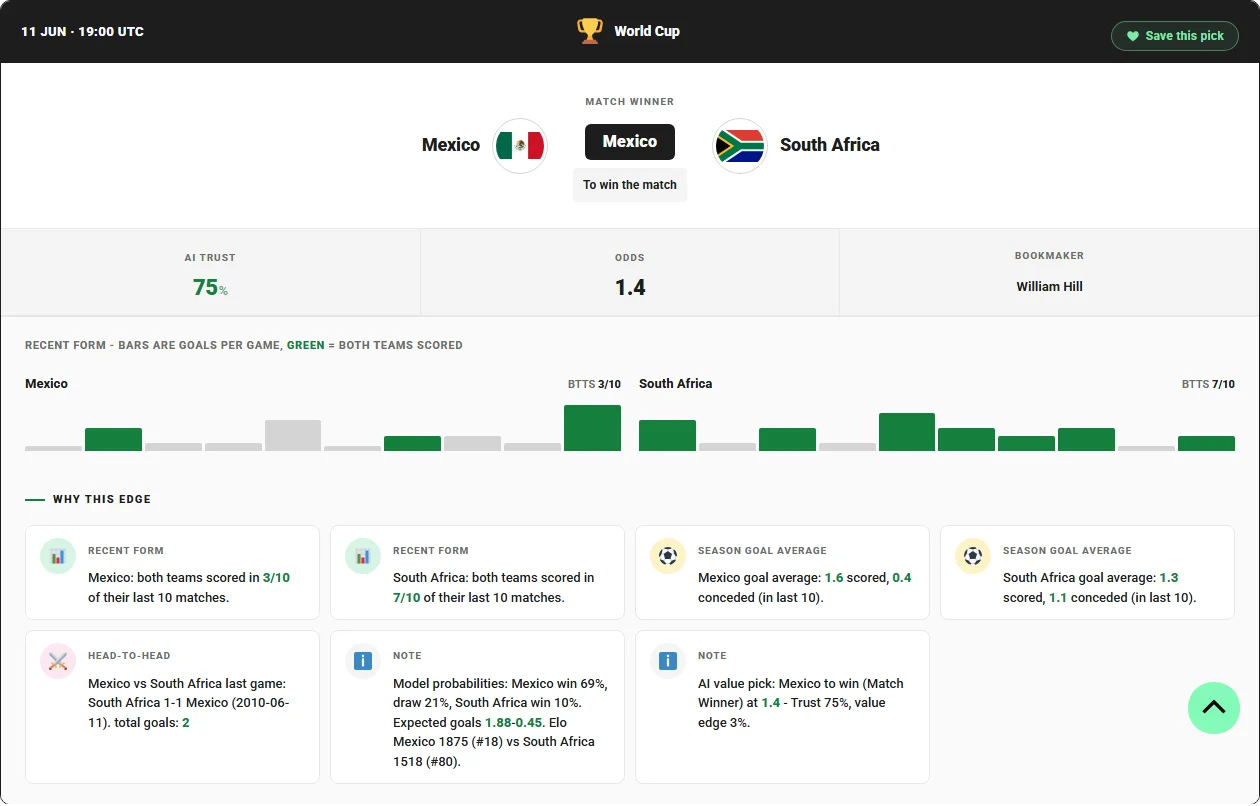Click the 'Why this edge' heading
The width and height of the screenshot is (1260, 806).
pos(102,499)
